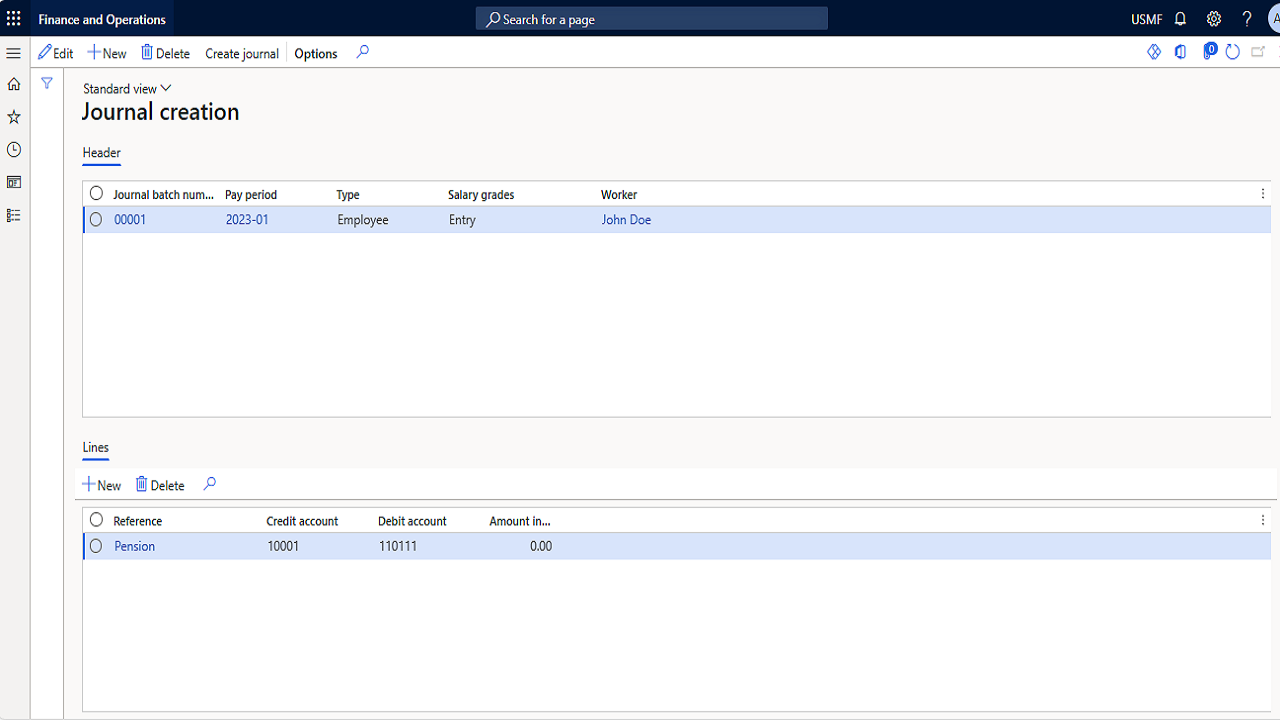1280x720 pixels.
Task: Delete the selected journal header
Action: (x=165, y=53)
